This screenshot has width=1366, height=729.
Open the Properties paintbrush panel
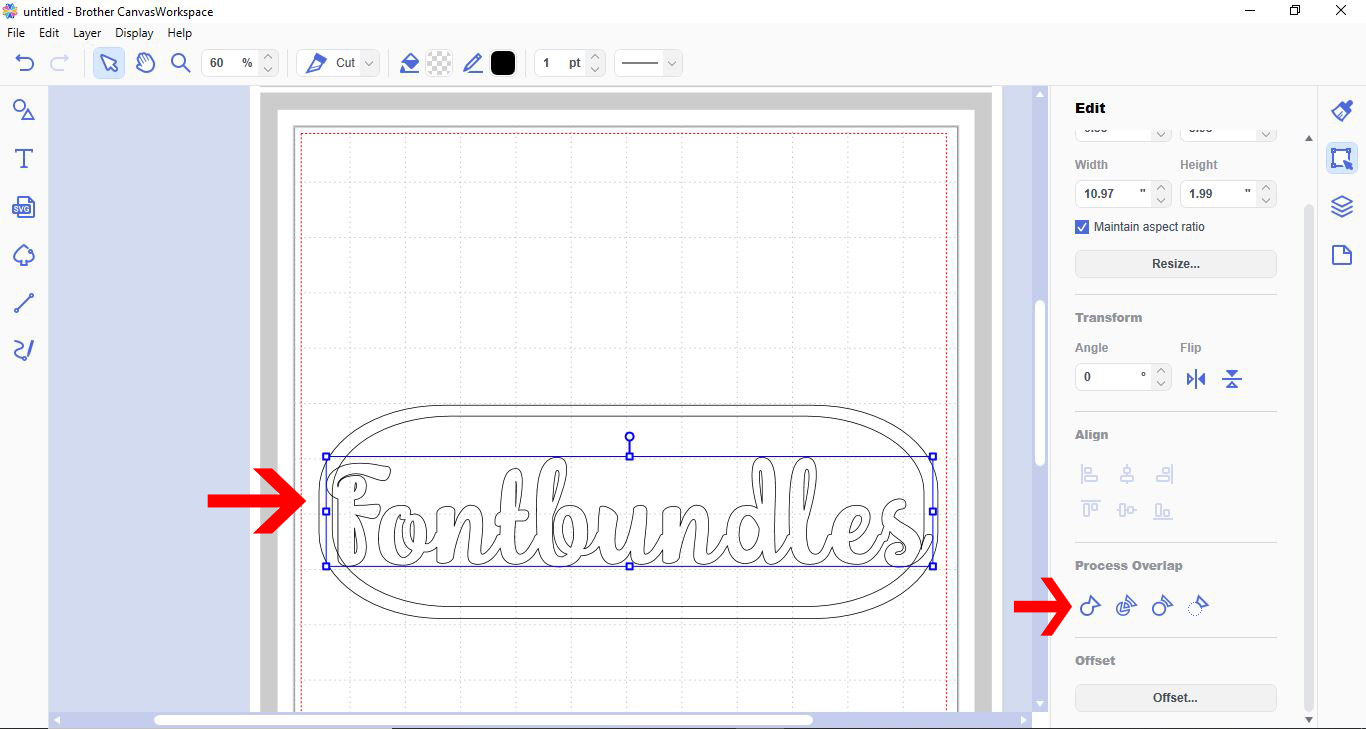[x=1342, y=110]
